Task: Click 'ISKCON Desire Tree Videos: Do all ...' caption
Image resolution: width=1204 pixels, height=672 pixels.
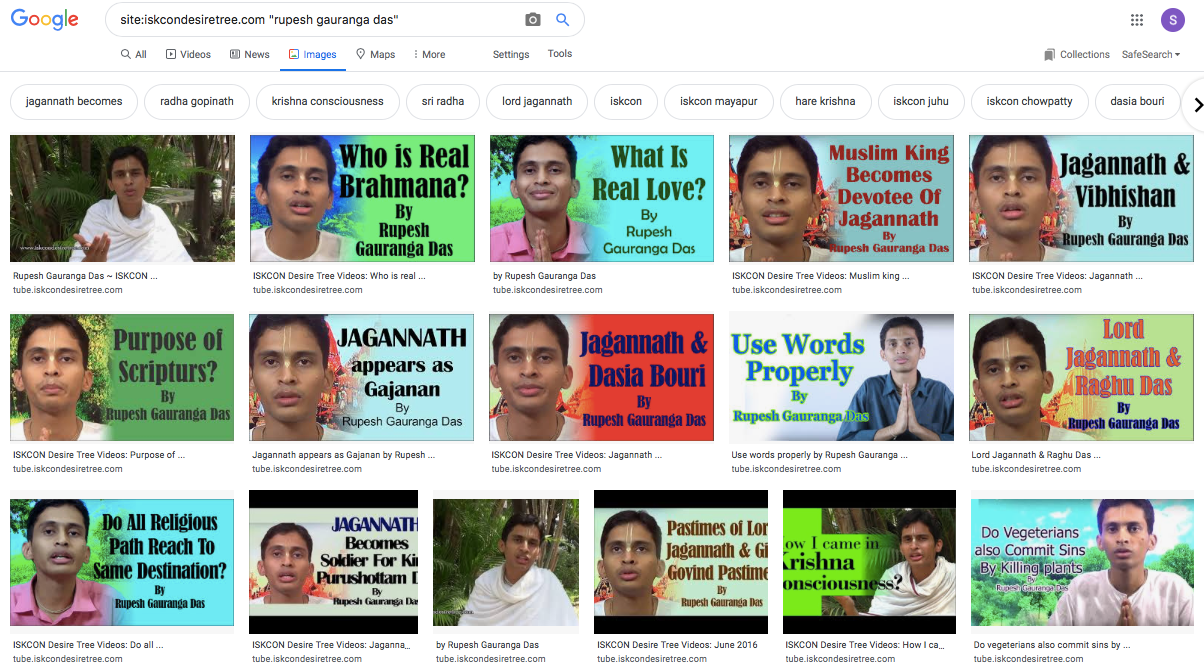Action: (88, 645)
